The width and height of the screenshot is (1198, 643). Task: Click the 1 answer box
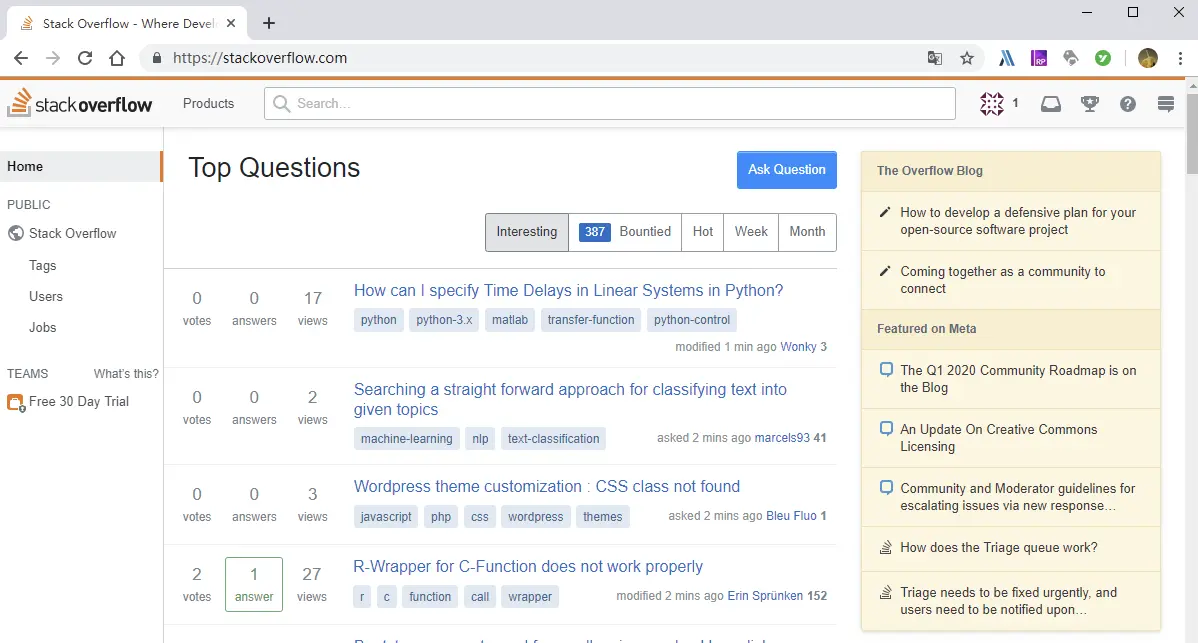tap(254, 584)
